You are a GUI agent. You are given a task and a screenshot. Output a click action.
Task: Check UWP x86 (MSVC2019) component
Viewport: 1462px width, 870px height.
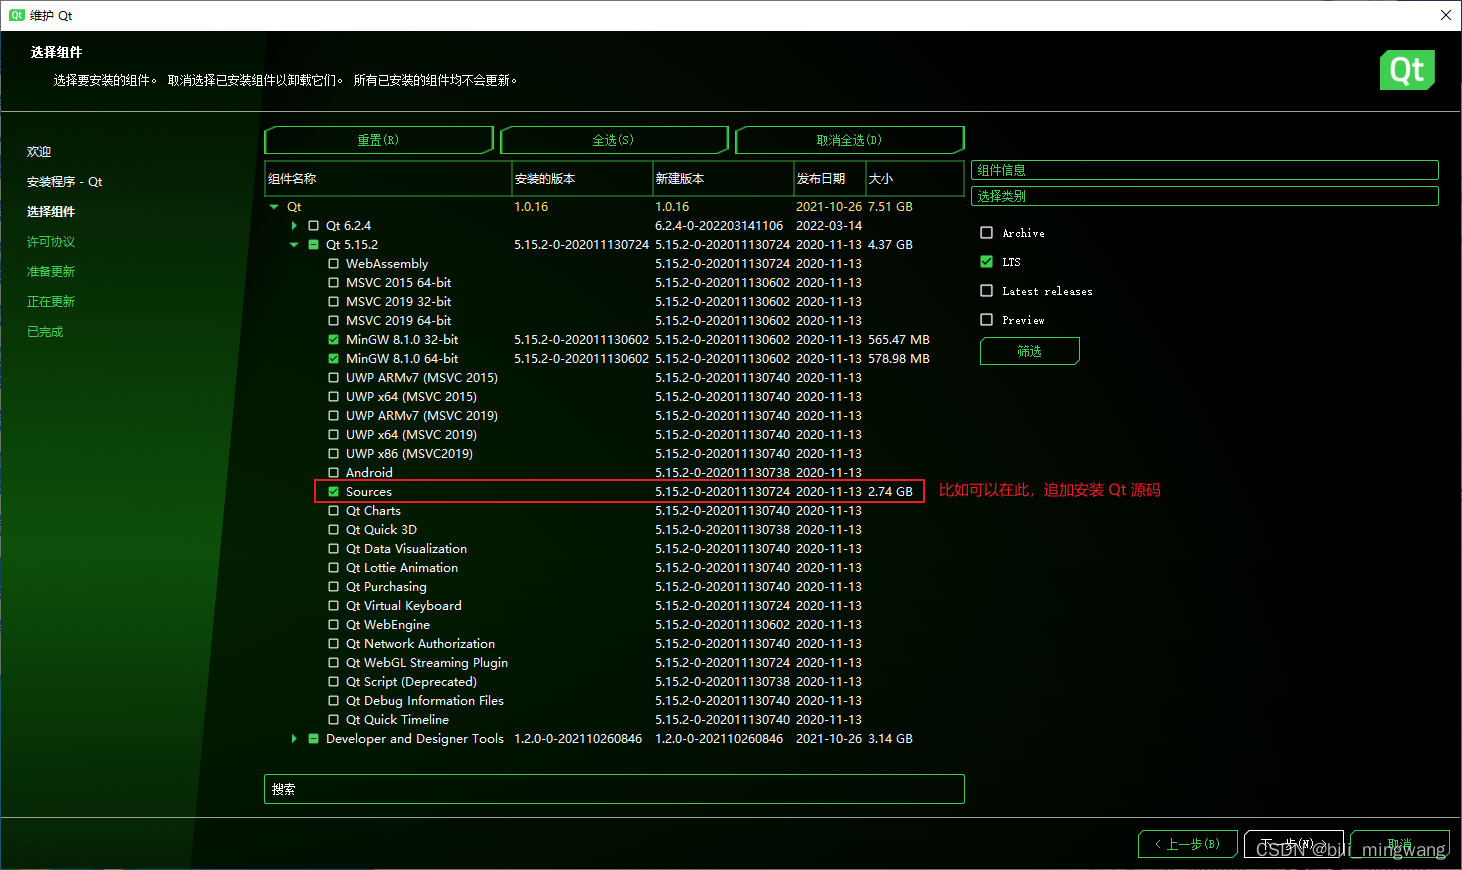[x=334, y=454]
